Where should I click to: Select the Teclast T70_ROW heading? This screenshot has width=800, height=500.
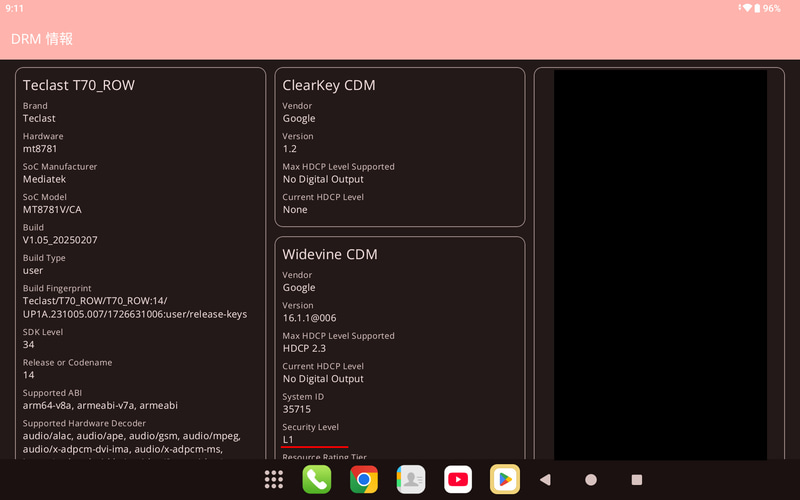click(x=79, y=85)
